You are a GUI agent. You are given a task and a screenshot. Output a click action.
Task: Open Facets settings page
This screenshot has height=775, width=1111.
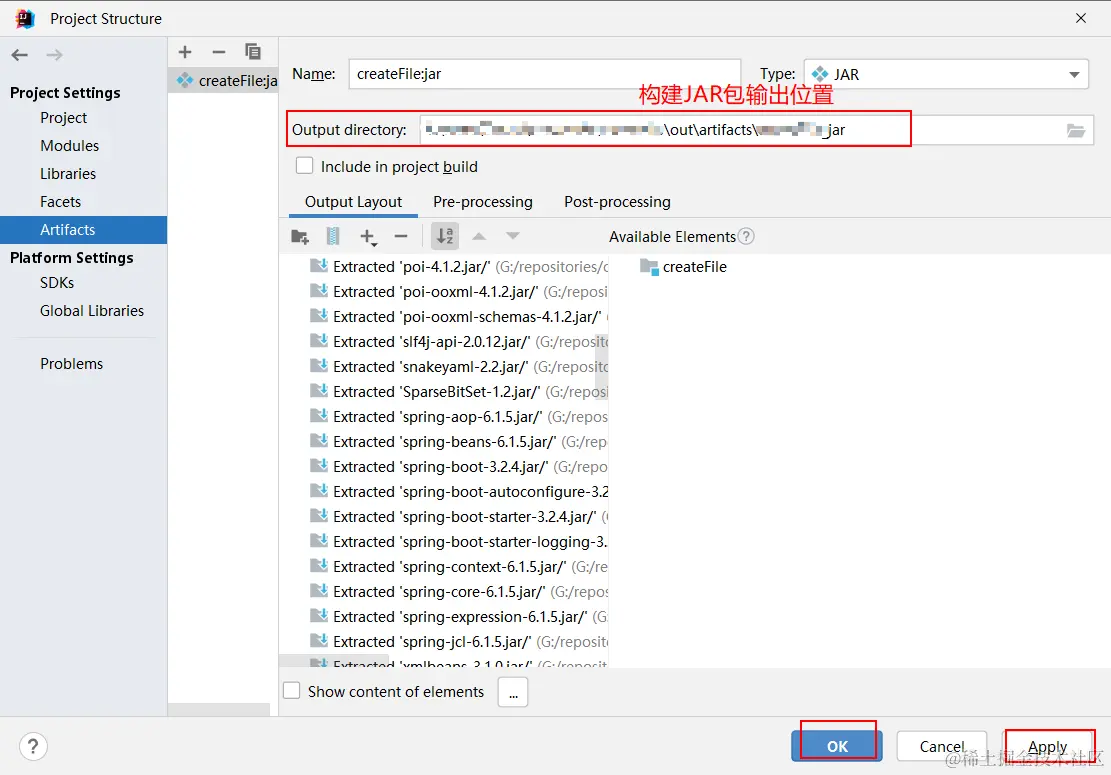(60, 202)
